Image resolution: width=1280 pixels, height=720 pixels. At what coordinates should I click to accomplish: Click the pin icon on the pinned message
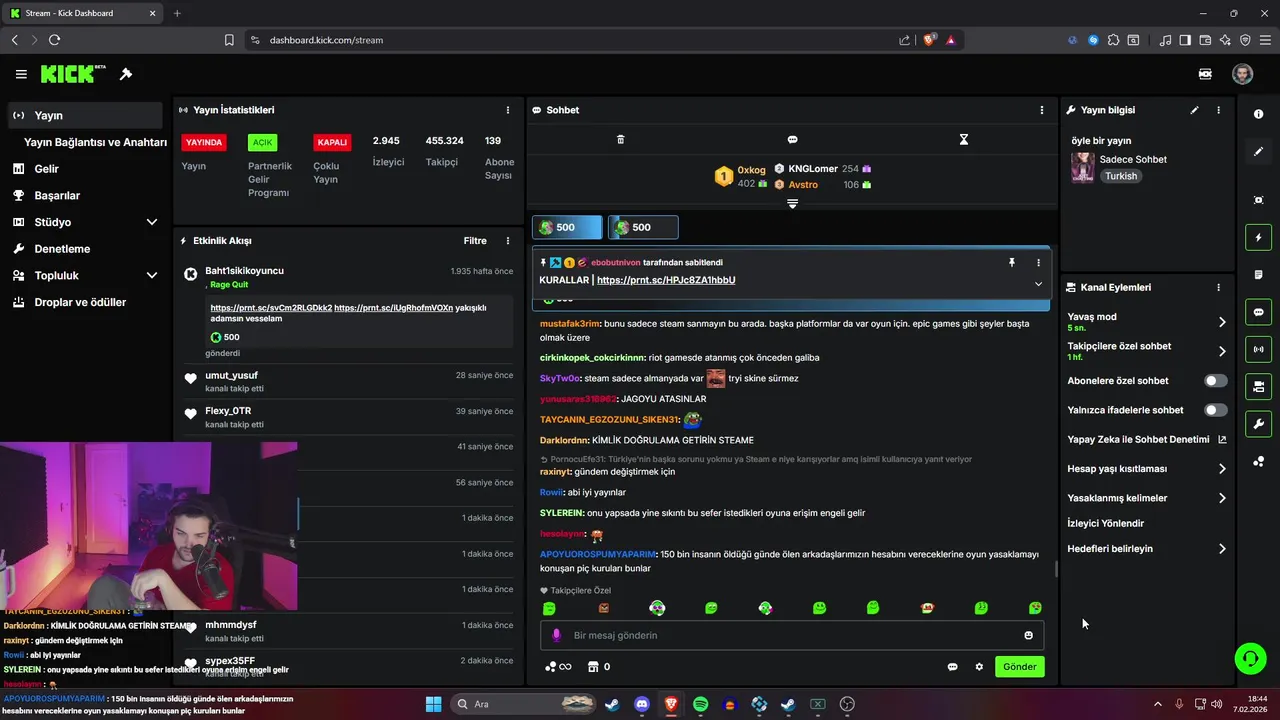[1011, 262]
